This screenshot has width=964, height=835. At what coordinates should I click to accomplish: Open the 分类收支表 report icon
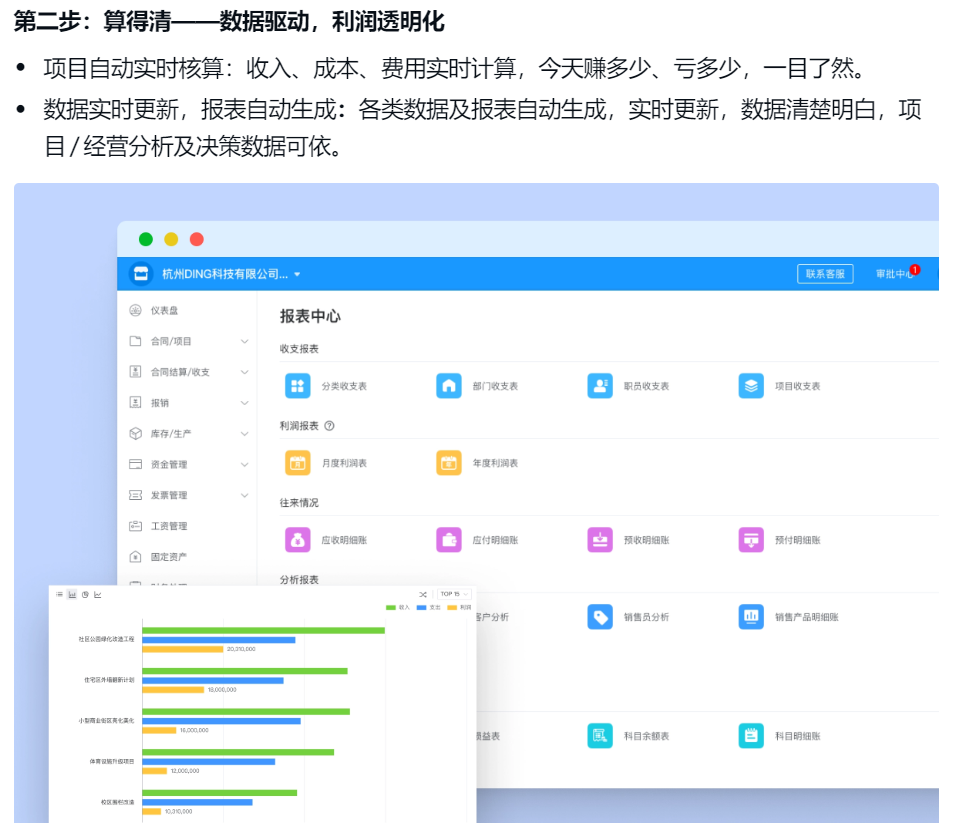click(x=298, y=386)
